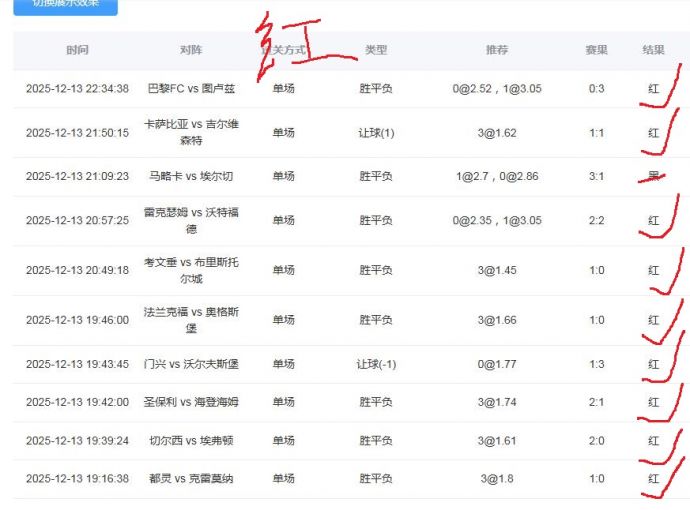Open the 门兴 vs 沃尔夫斯堡 match
Image resolution: width=690 pixels, height=510 pixels.
click(191, 364)
